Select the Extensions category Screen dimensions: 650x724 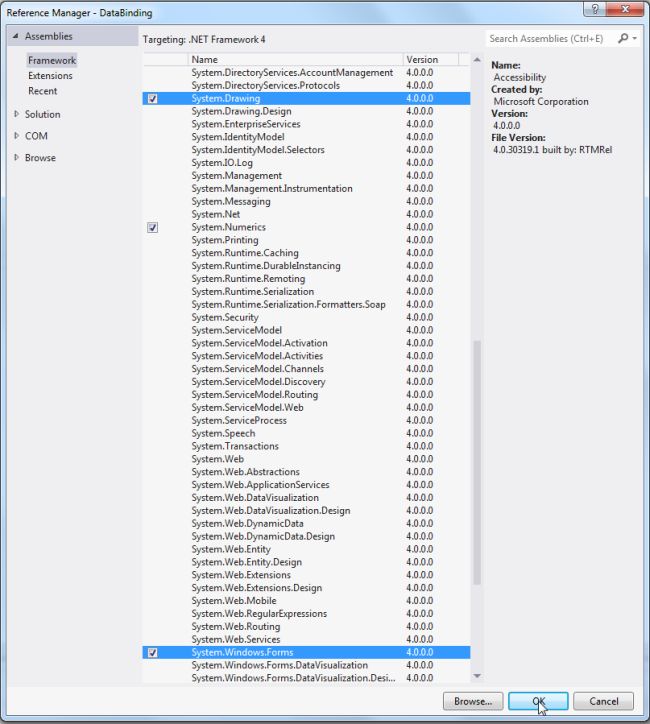coord(50,76)
